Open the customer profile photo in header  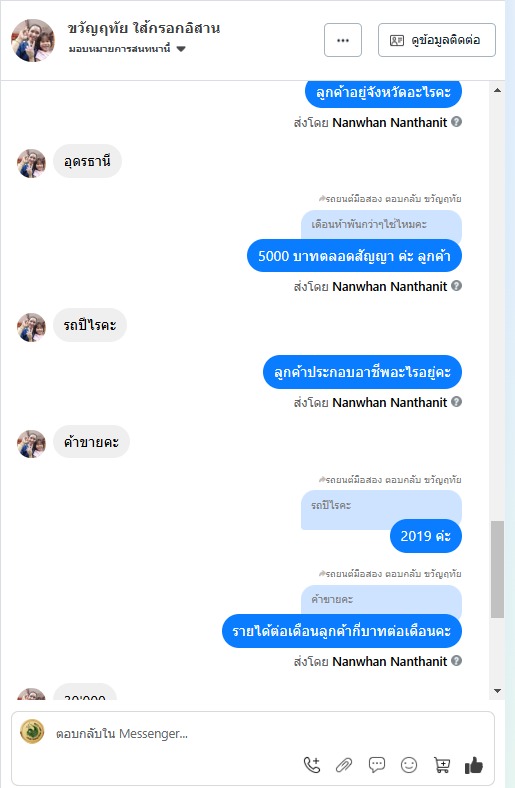pos(33,40)
